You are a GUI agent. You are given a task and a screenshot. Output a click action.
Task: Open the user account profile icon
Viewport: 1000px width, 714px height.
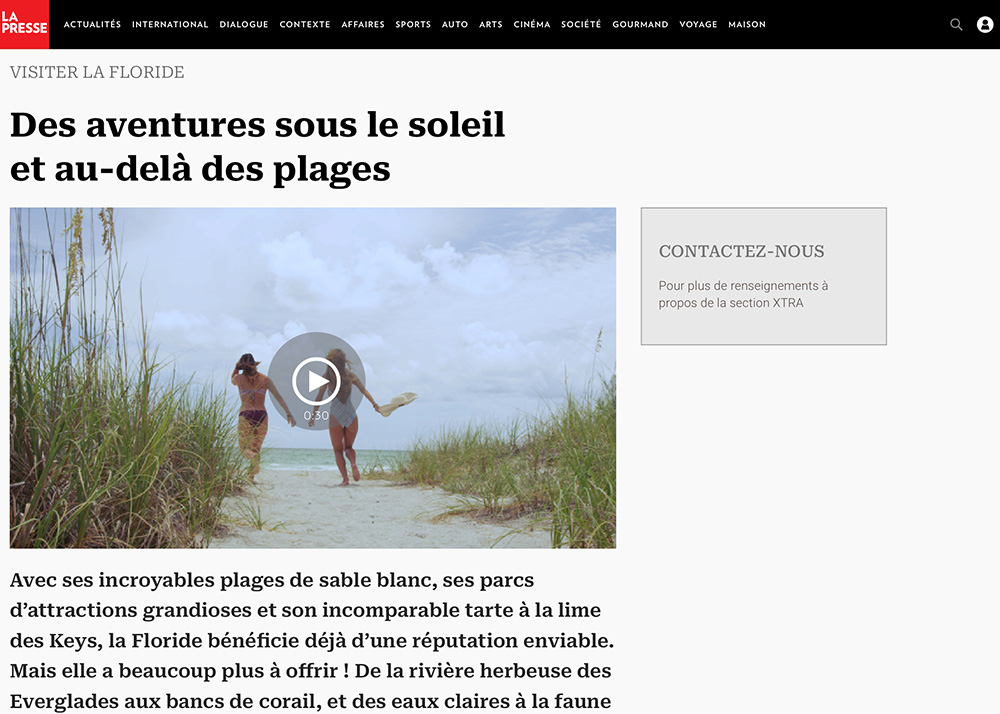[x=985, y=24]
